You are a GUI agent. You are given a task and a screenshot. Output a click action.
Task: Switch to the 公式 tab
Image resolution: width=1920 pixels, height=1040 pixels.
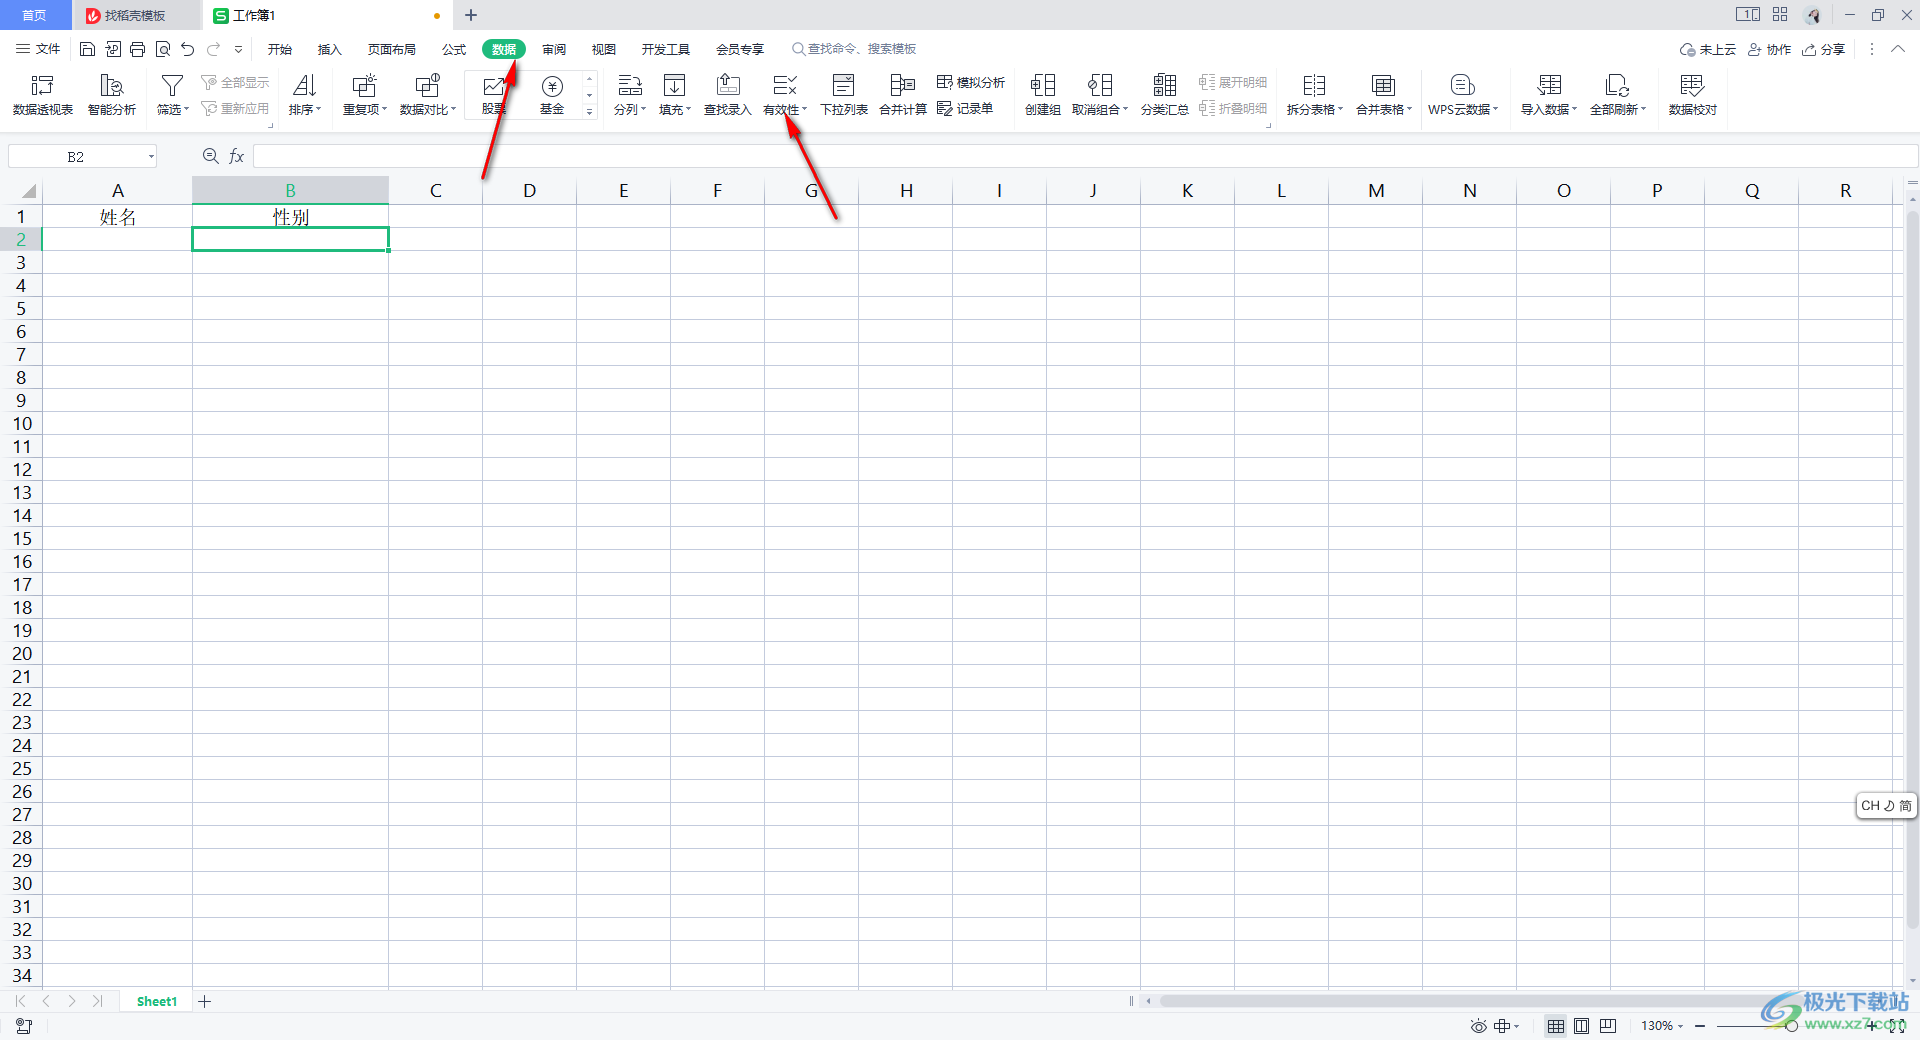[x=454, y=49]
